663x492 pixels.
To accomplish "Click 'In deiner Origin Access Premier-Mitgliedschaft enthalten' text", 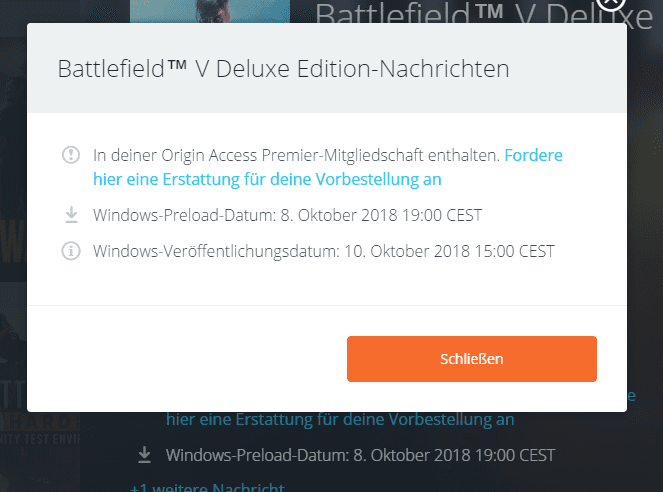I will 297,156.
